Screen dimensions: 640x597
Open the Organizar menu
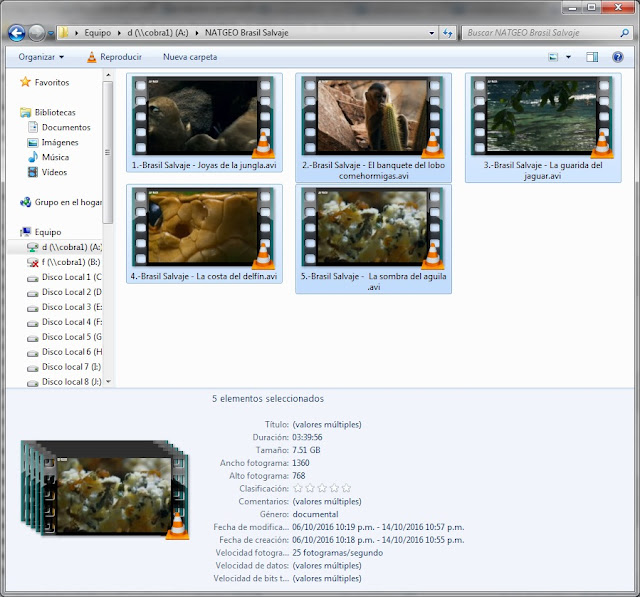[41, 57]
